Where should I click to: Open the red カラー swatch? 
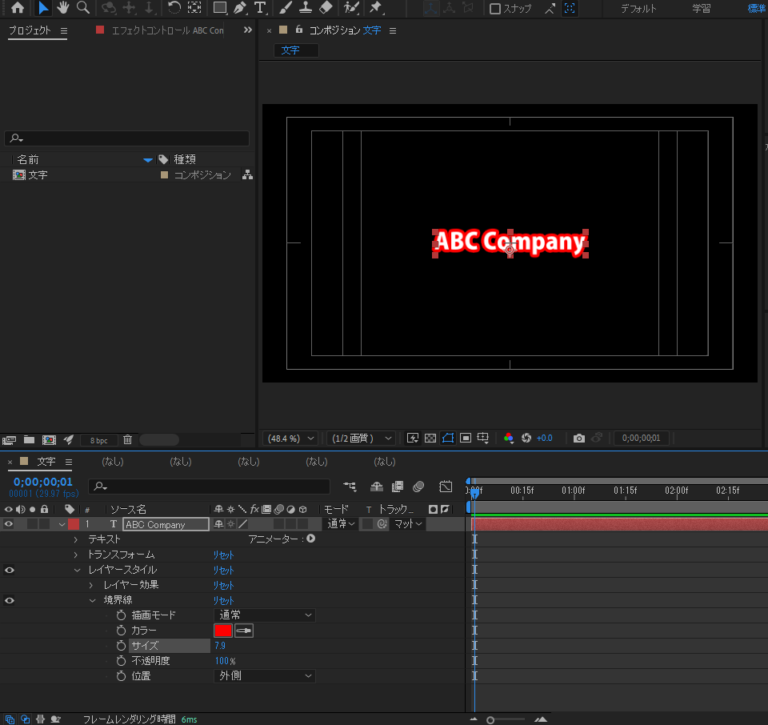223,631
